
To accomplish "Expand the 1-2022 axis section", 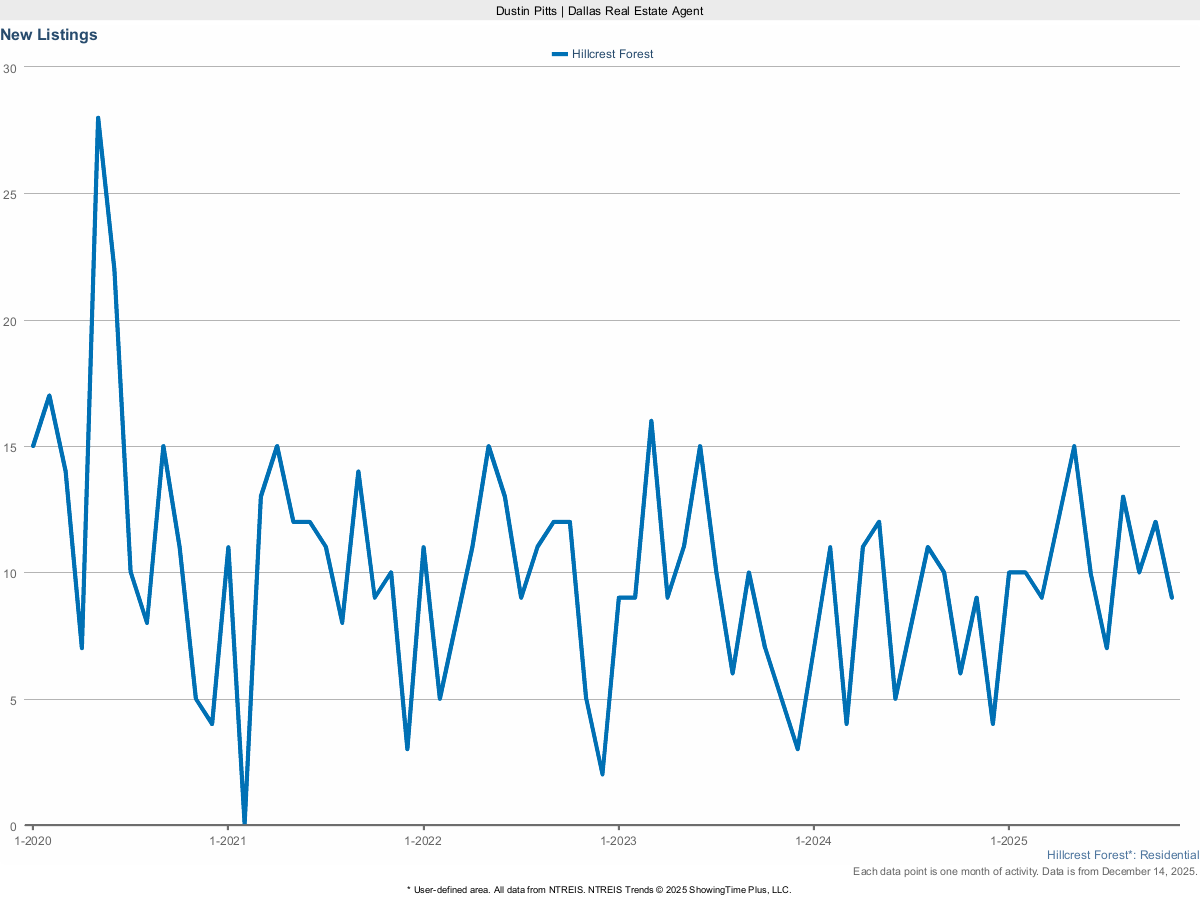I will 424,841.
